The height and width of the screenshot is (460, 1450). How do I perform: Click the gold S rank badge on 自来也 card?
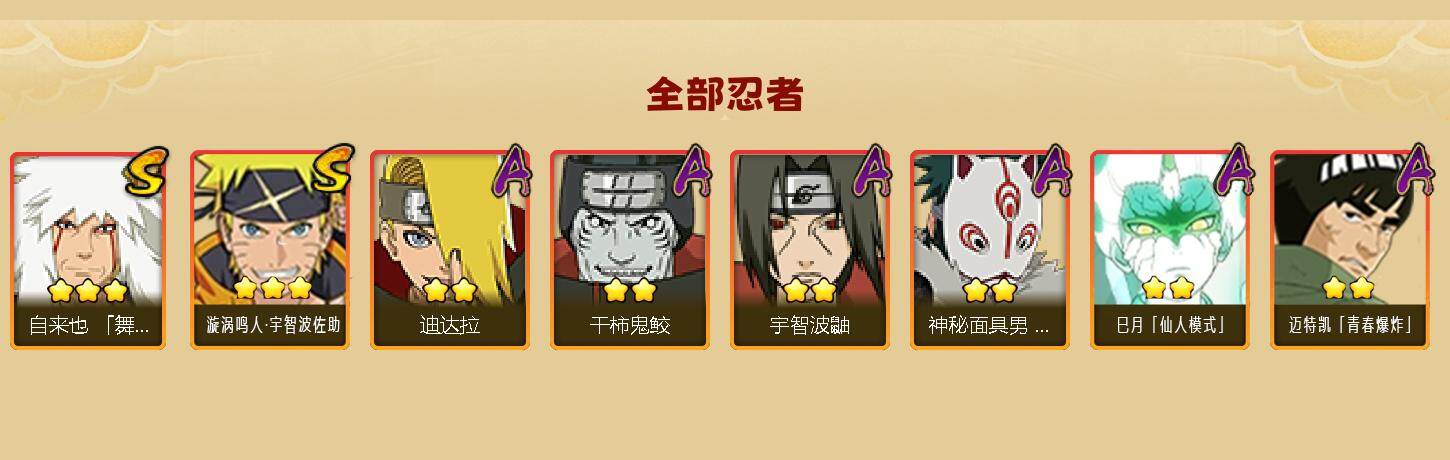[x=145, y=170]
